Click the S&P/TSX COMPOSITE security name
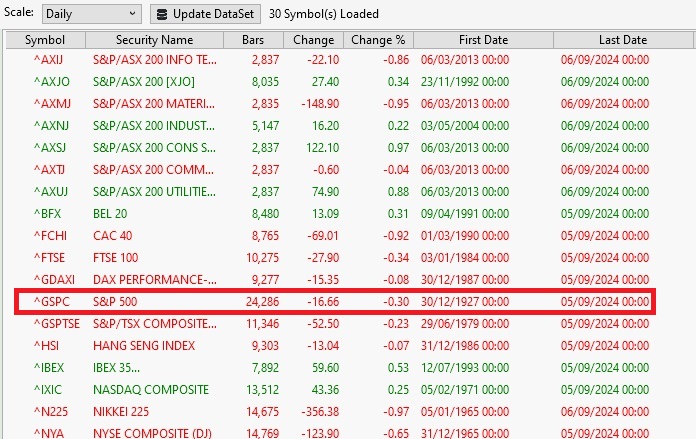 click(155, 324)
